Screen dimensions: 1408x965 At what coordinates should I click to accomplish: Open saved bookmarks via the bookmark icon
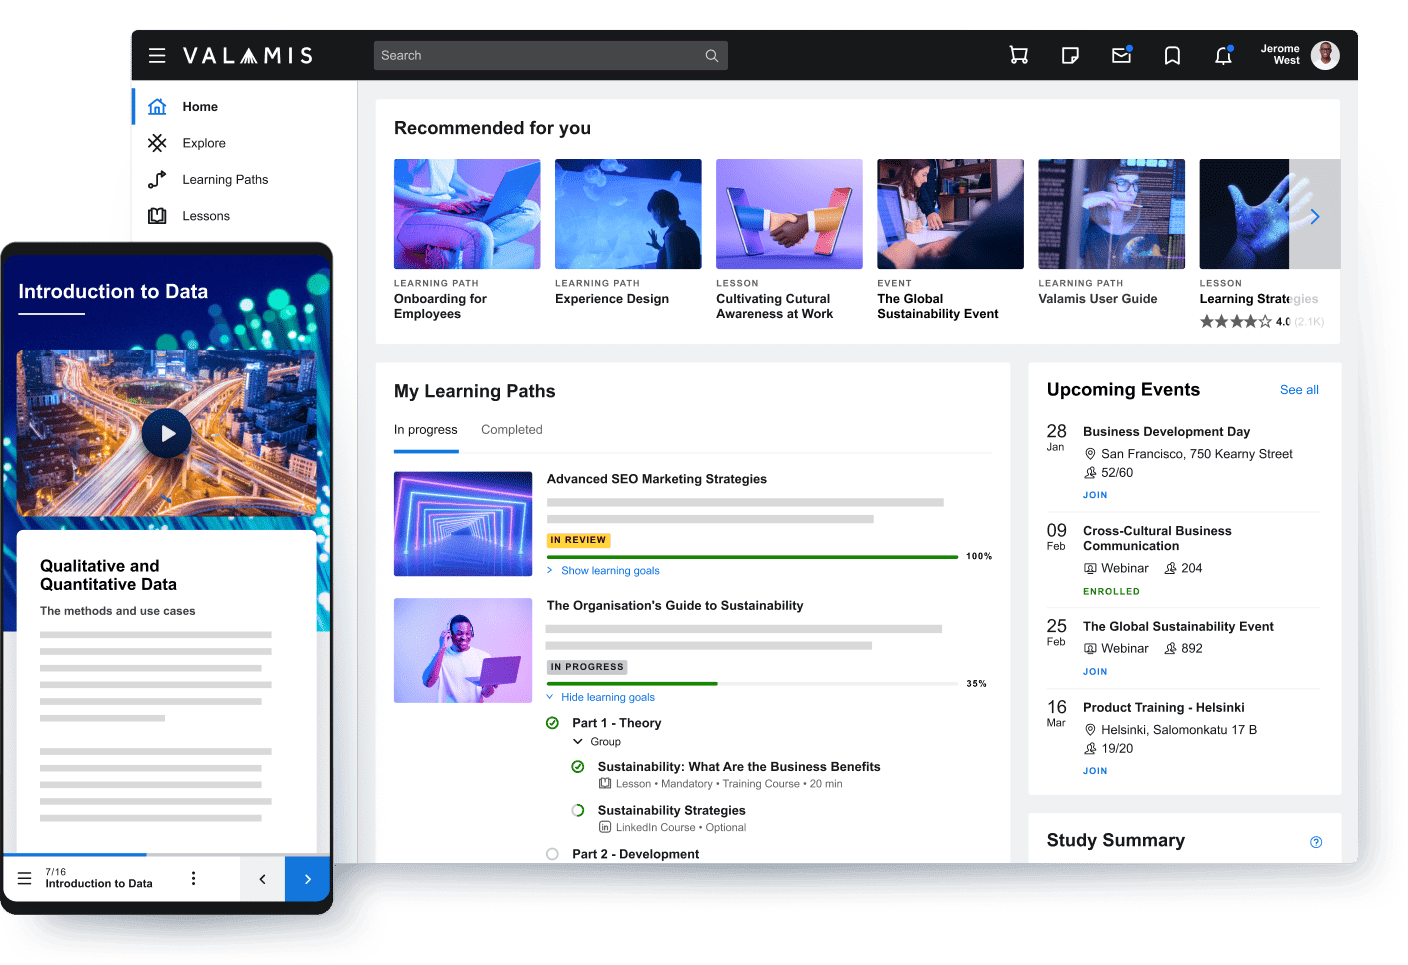[1172, 55]
